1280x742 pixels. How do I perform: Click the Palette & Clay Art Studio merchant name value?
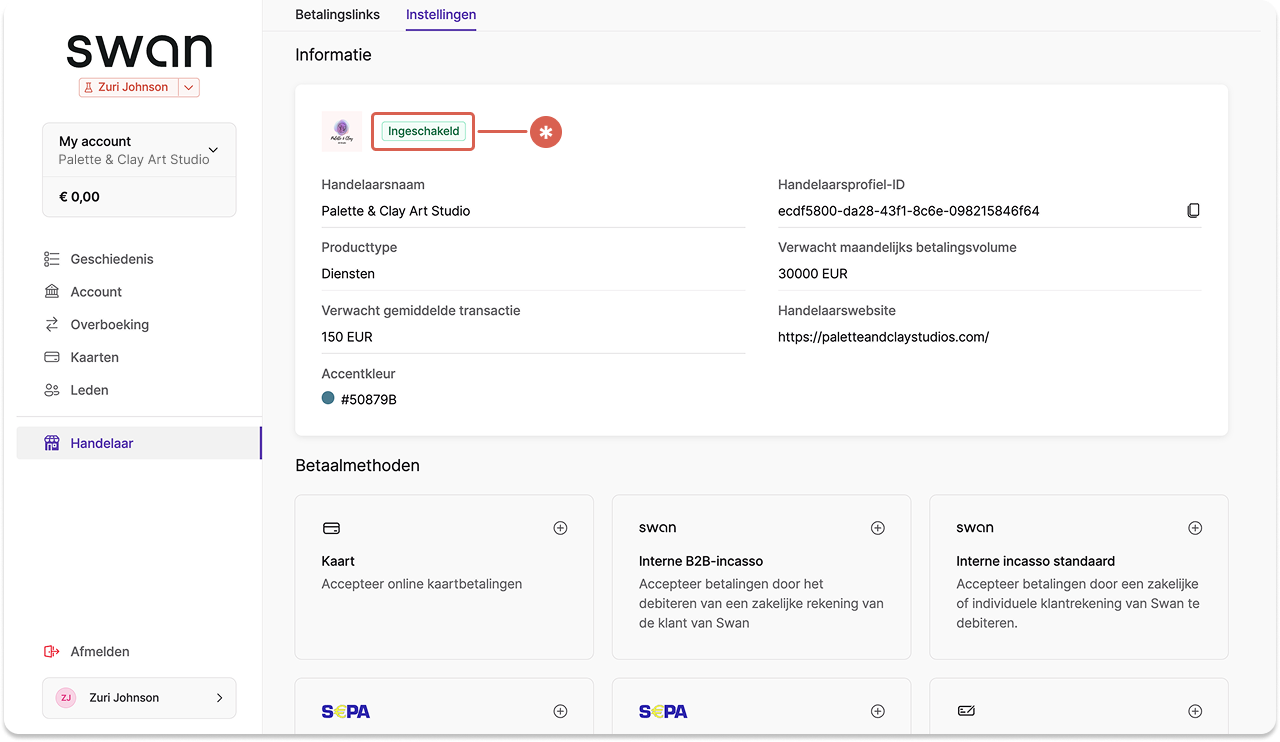tap(396, 211)
